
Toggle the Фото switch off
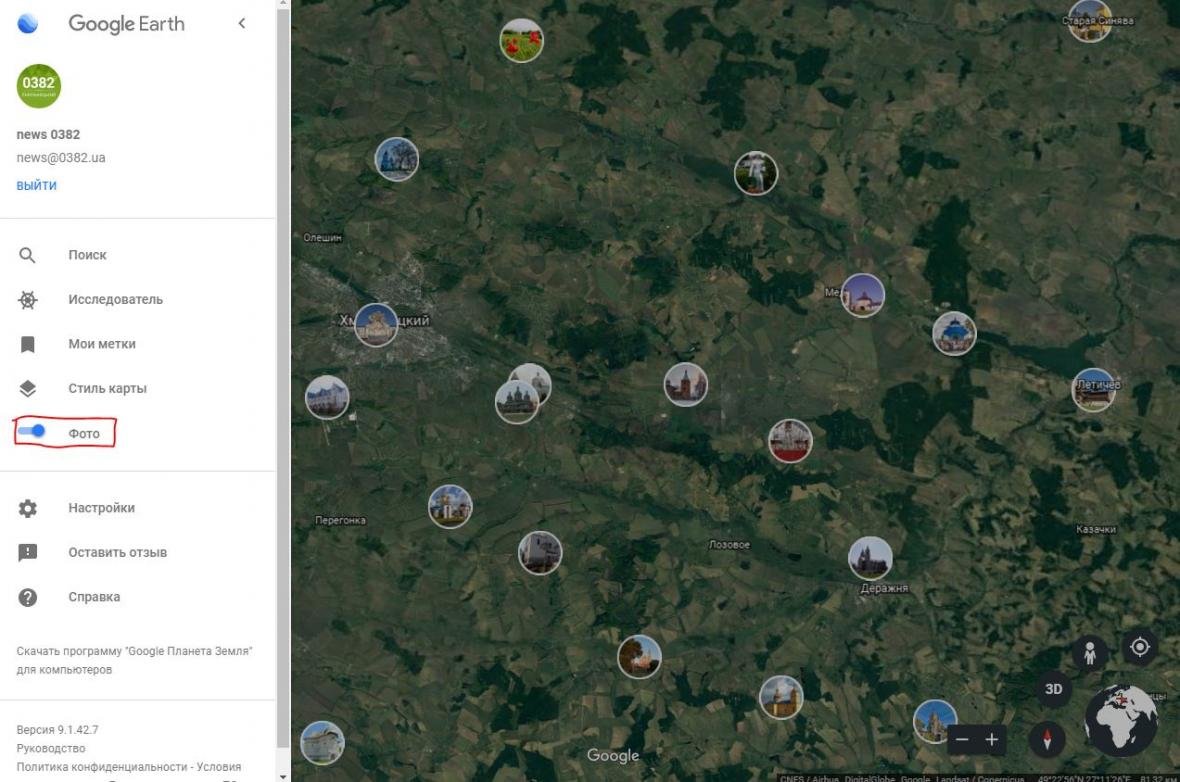coord(32,431)
